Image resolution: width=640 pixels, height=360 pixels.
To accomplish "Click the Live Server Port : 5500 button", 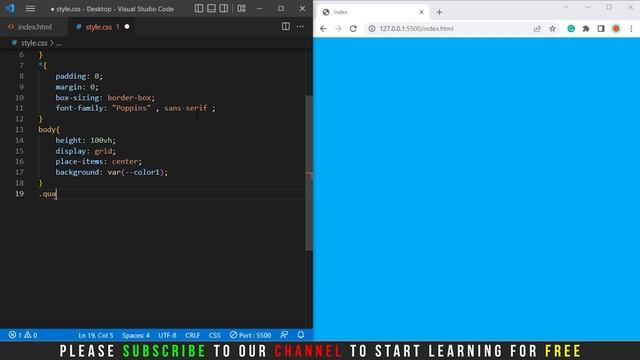I will [250, 335].
